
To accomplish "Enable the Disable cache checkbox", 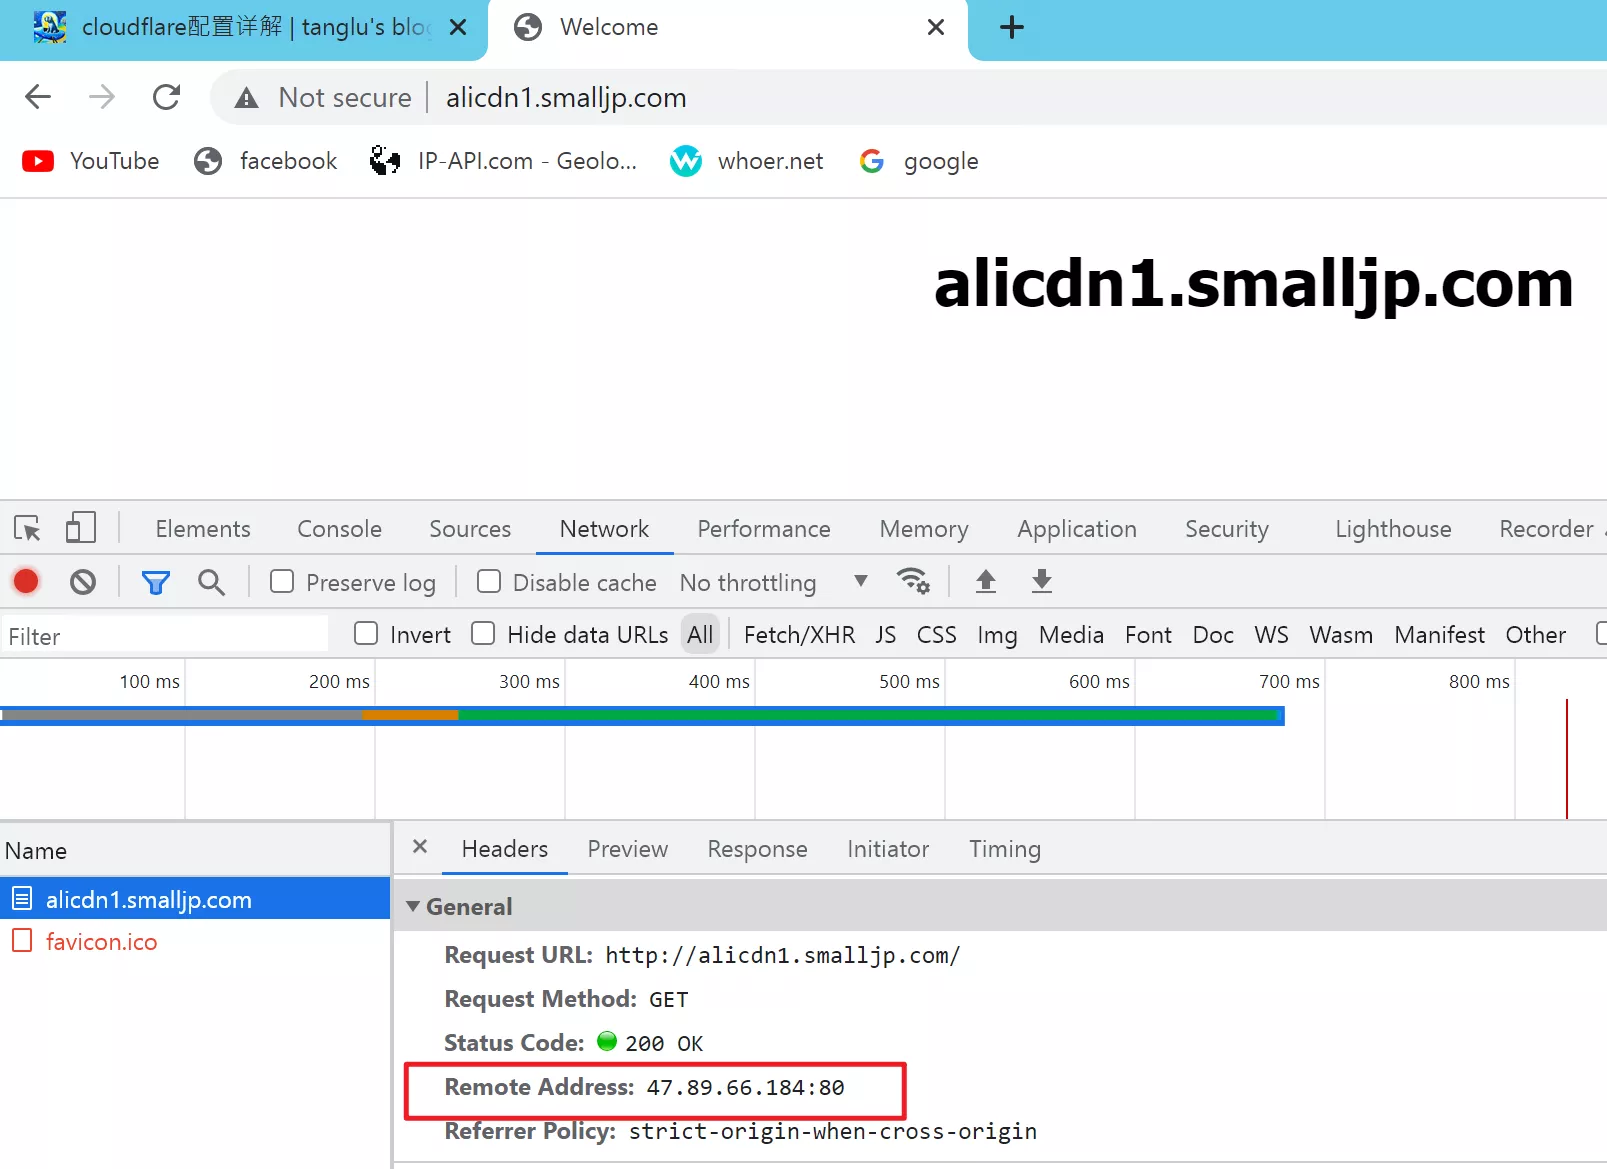I will (x=489, y=582).
